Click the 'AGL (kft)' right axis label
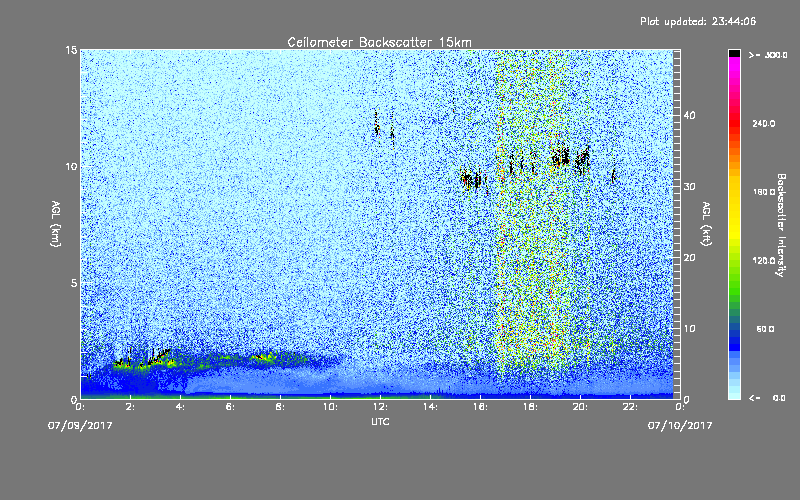Screen dimensions: 800x500 click(706, 224)
